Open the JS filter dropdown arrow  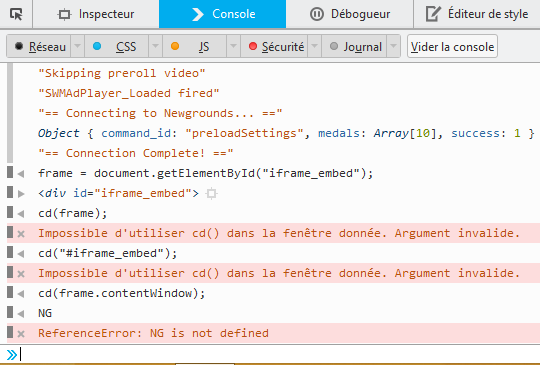(233, 46)
